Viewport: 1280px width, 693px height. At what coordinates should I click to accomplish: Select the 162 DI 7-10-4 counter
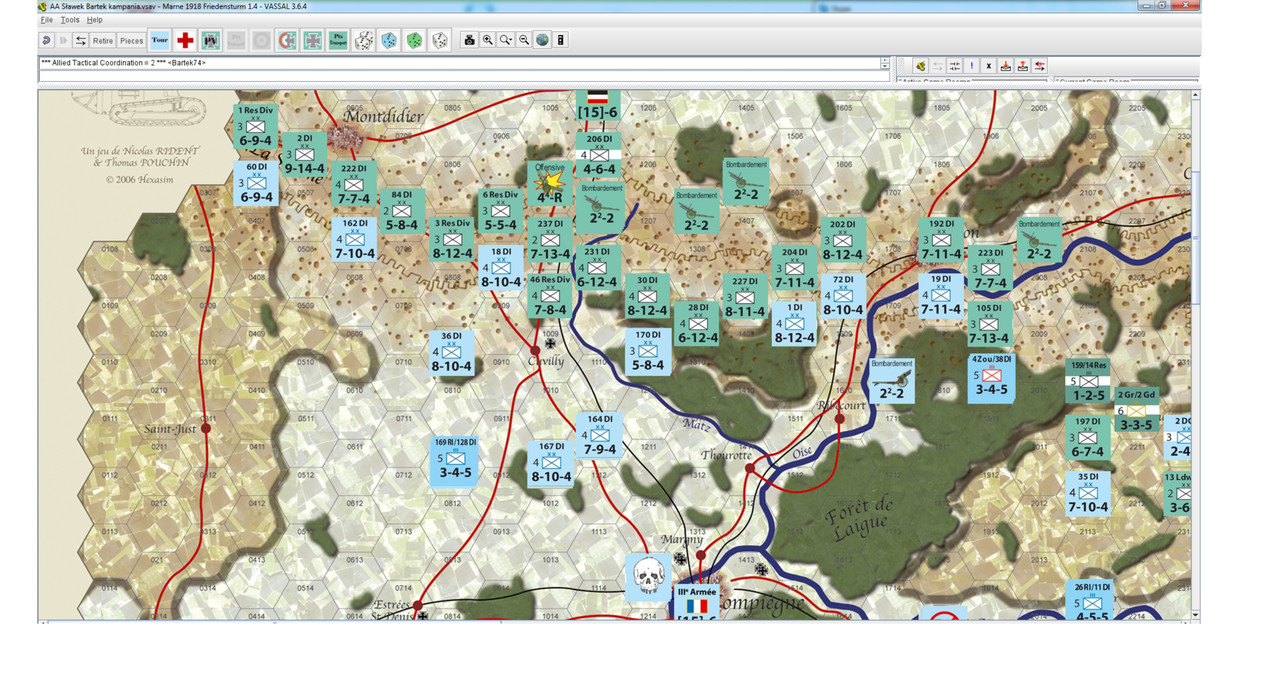(x=354, y=239)
